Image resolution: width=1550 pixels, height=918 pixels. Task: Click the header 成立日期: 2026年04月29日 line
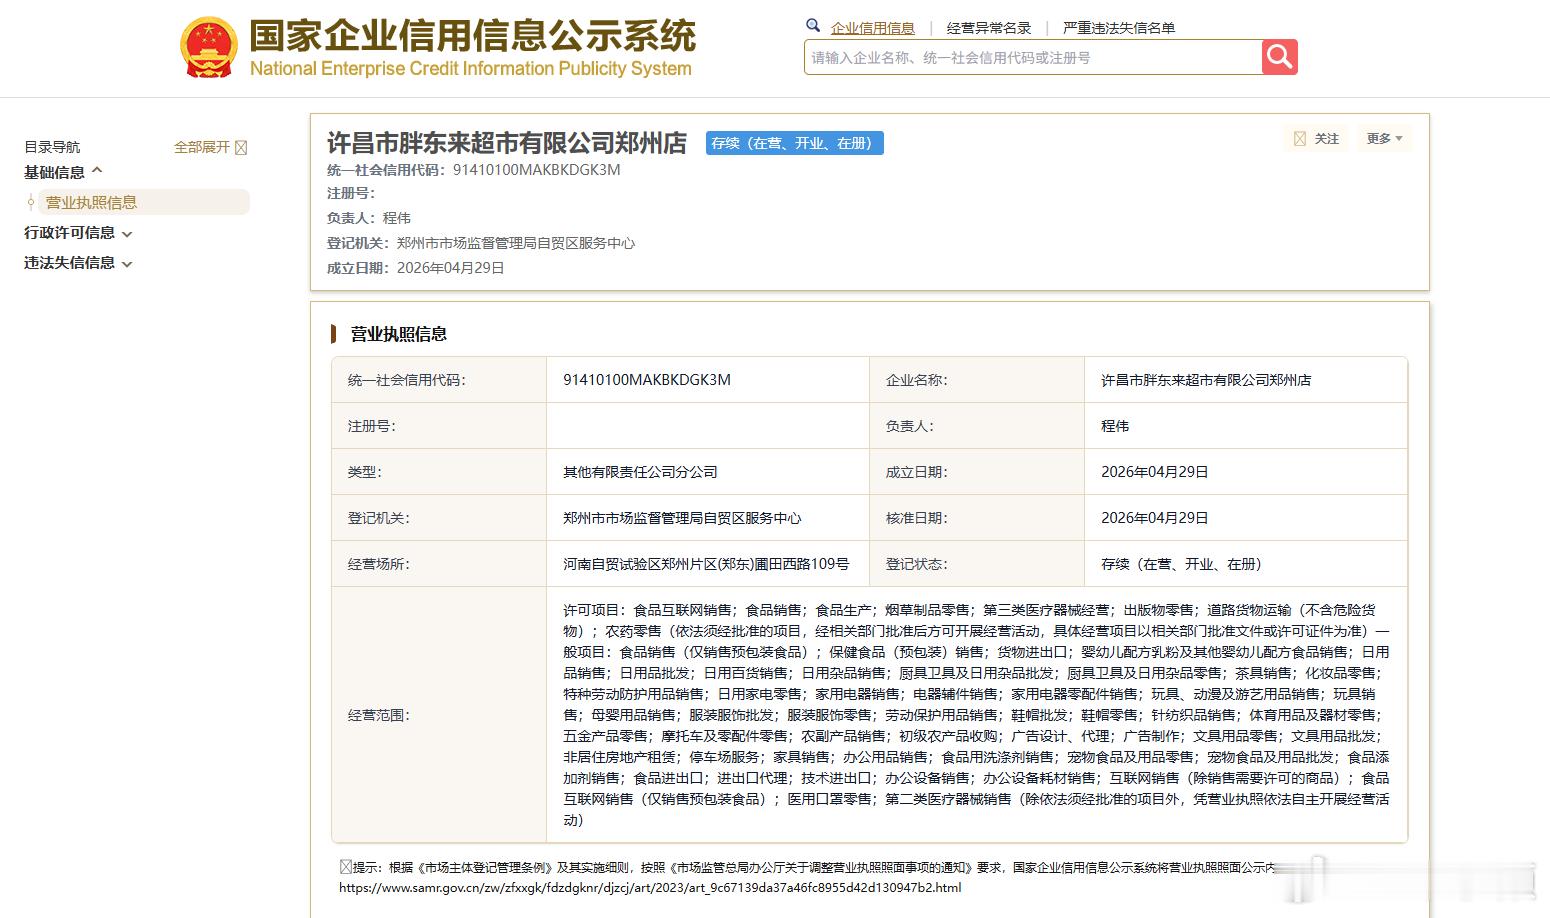(416, 268)
